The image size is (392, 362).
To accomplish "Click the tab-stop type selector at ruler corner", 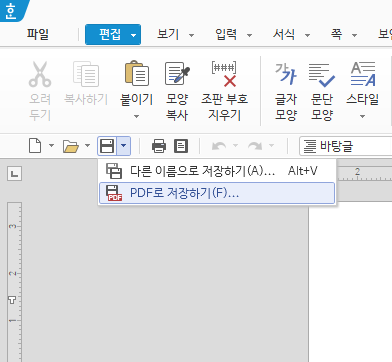I will 14,174.
